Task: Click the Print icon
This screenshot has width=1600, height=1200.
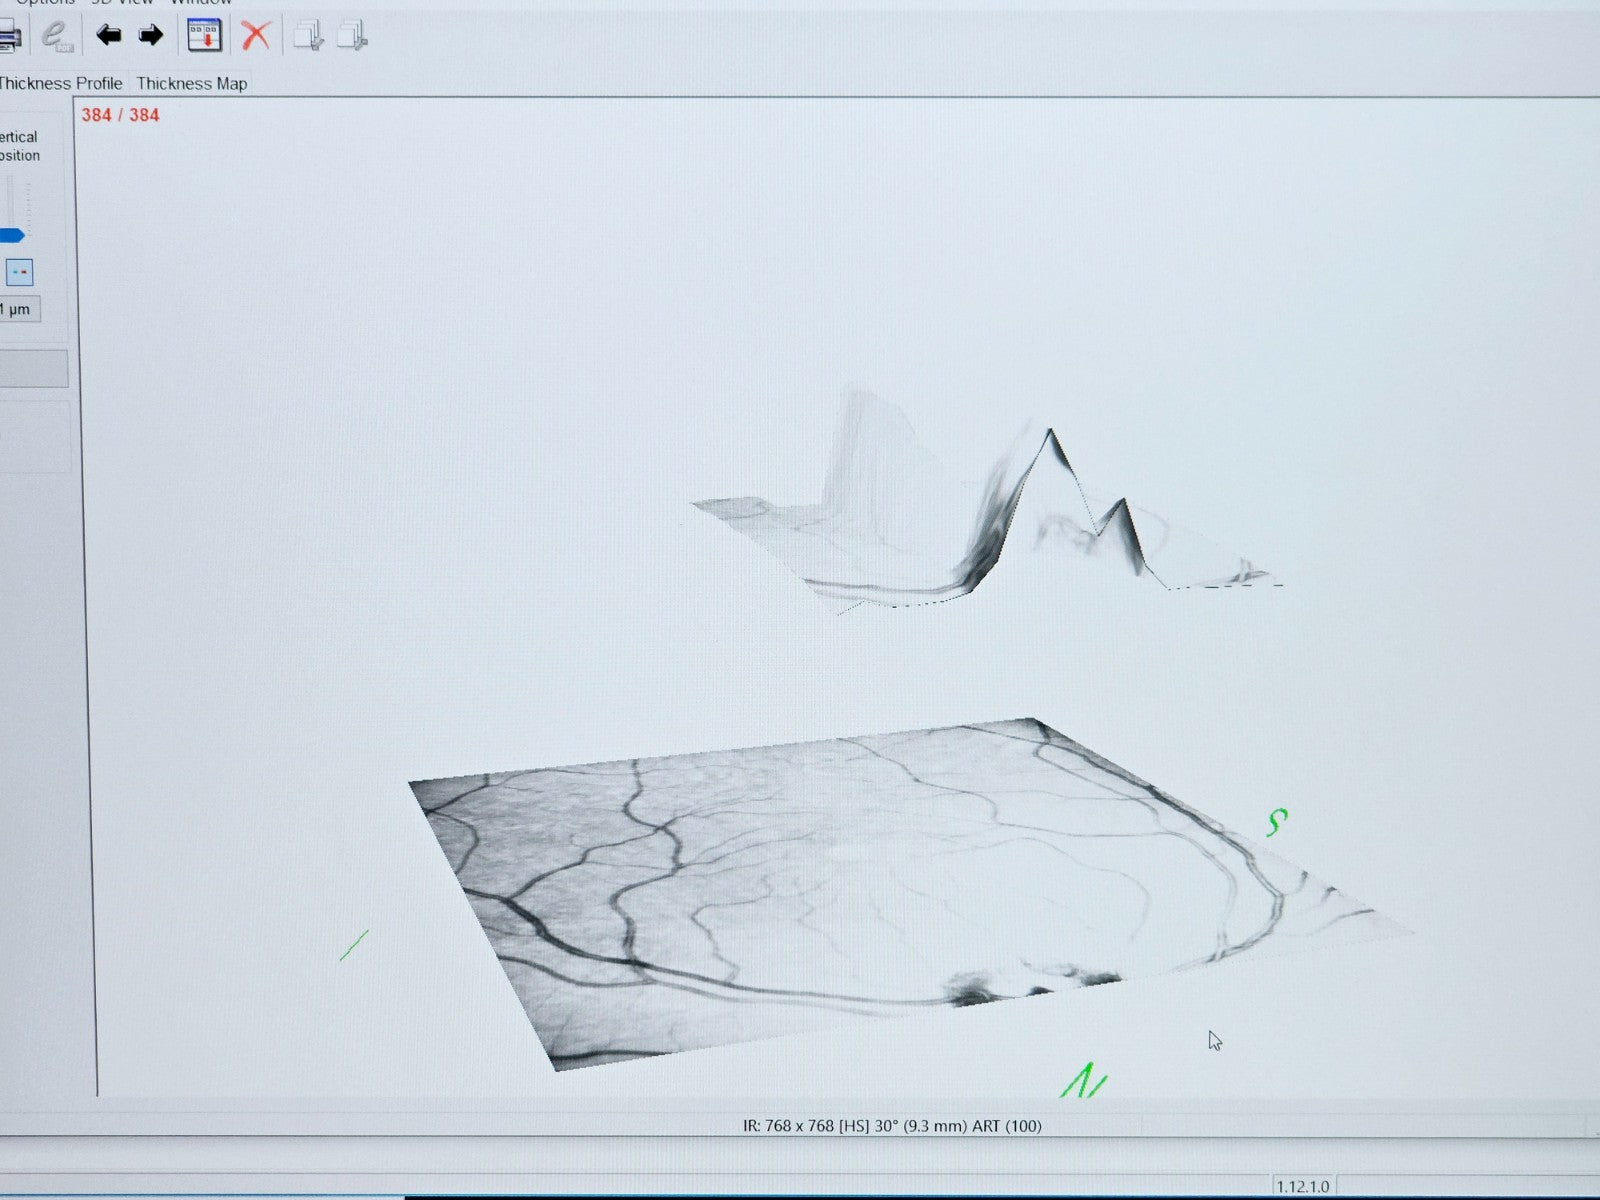Action: pyautogui.click(x=8, y=37)
